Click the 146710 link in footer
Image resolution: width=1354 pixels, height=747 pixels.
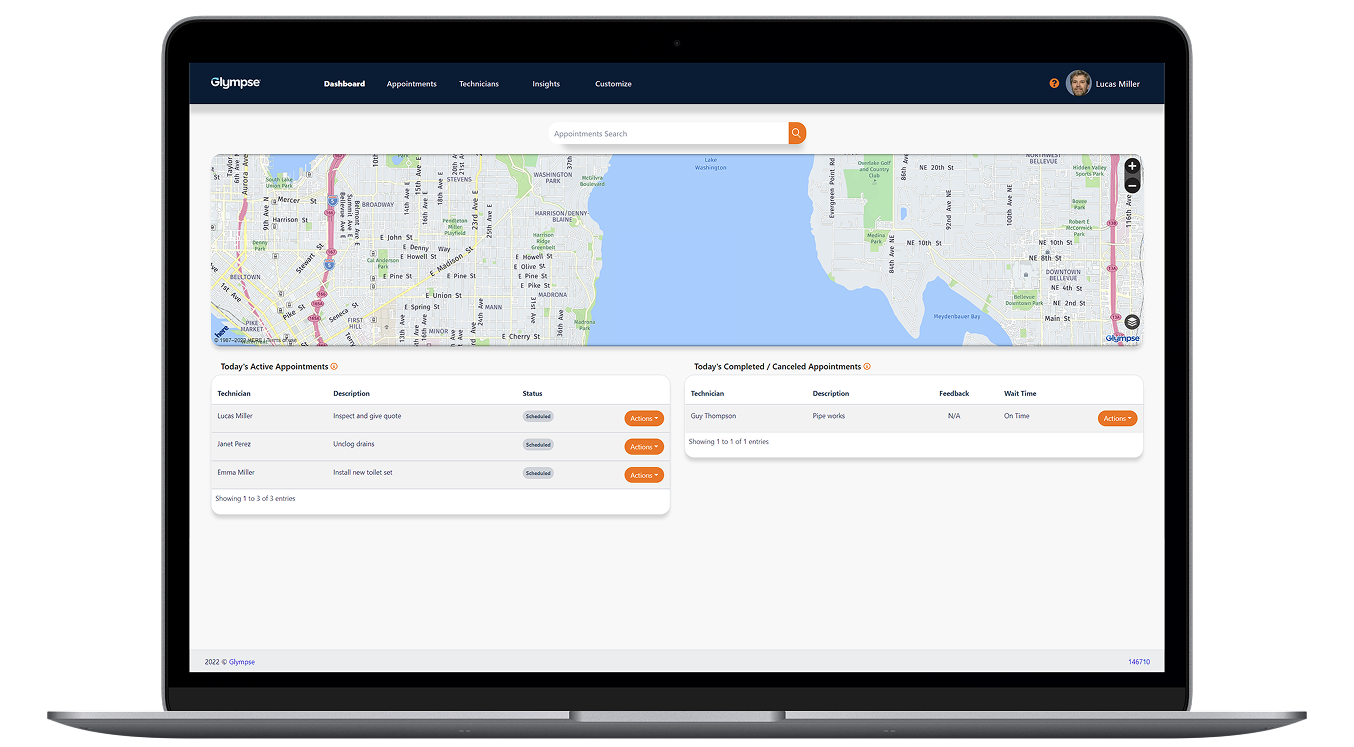1138,662
